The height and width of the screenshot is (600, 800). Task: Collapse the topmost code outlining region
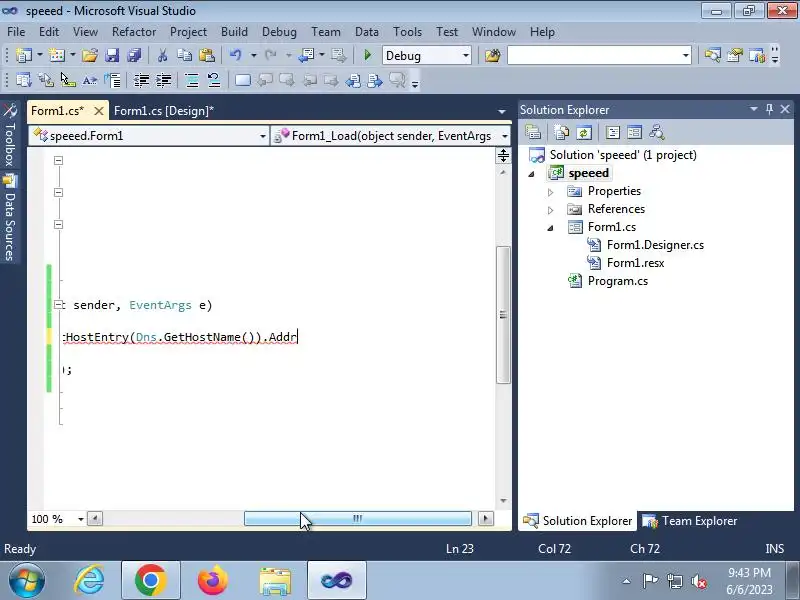click(59, 160)
